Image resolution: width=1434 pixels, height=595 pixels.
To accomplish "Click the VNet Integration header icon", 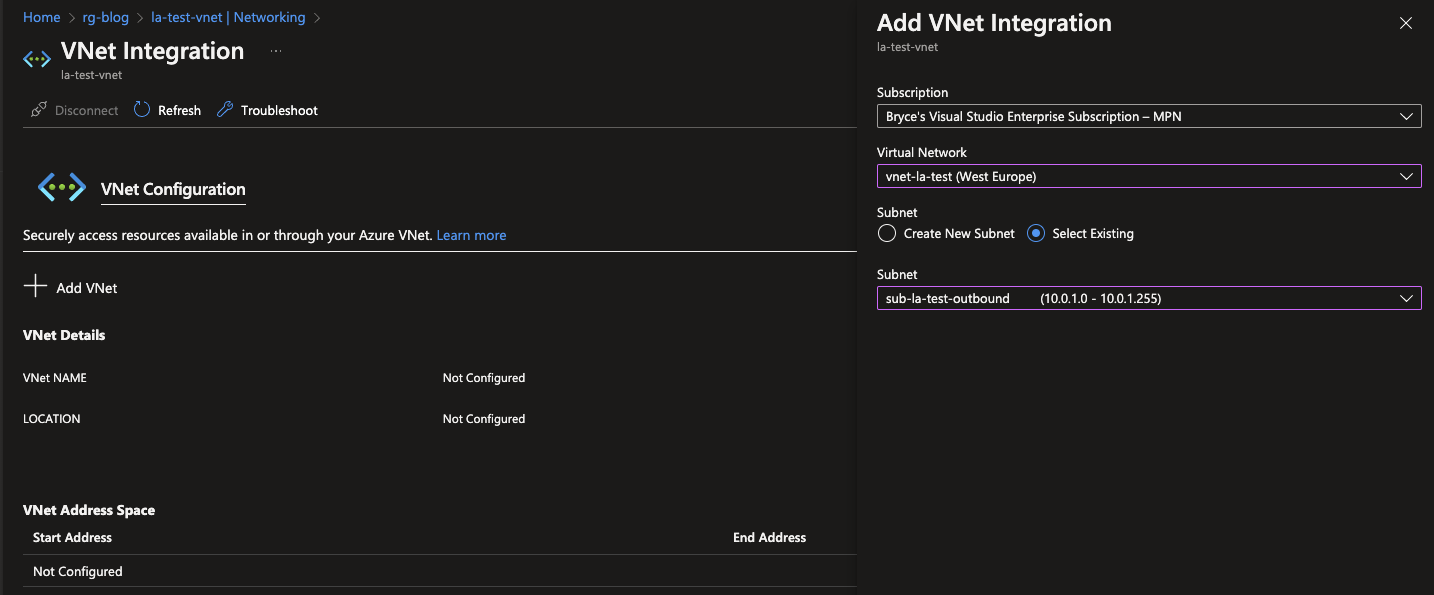I will pos(37,59).
